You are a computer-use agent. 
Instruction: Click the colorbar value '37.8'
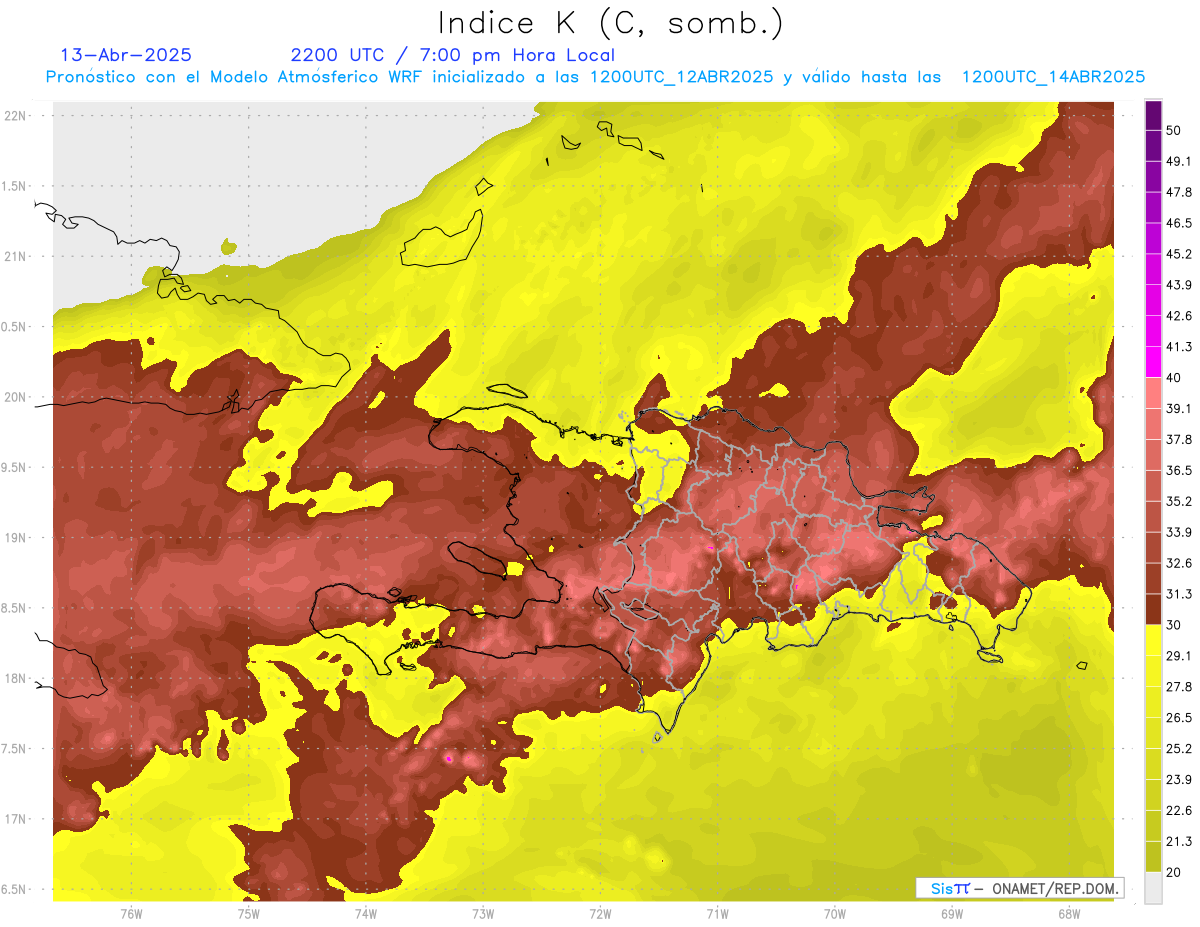[x=1179, y=440]
